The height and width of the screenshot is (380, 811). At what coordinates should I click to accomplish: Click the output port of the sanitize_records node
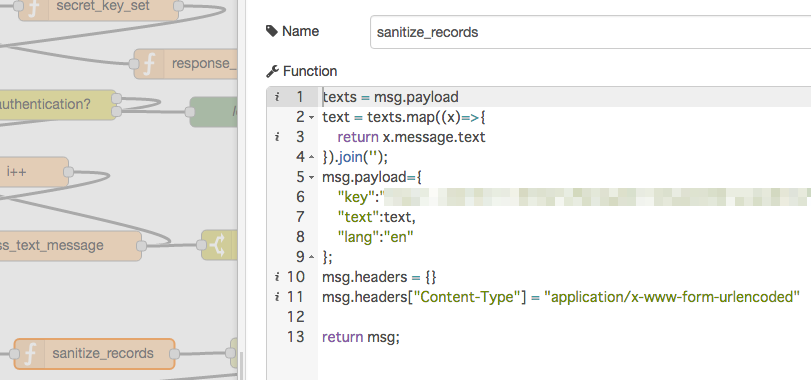pyautogui.click(x=175, y=354)
